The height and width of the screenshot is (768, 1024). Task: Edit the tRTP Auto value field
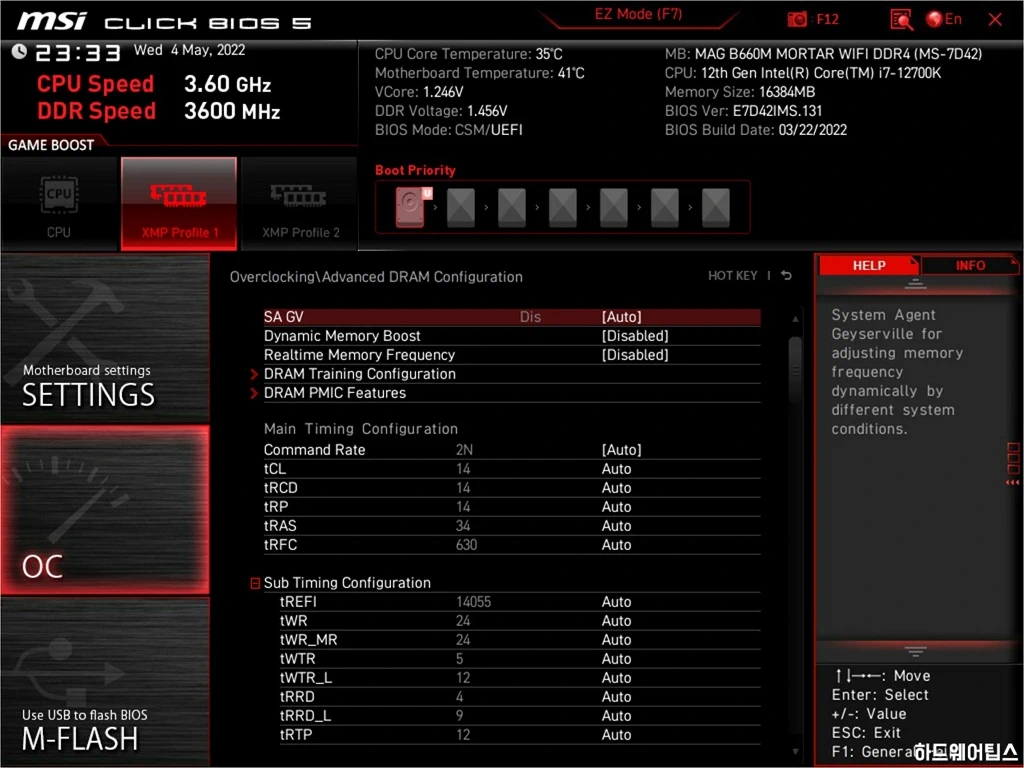(616, 734)
